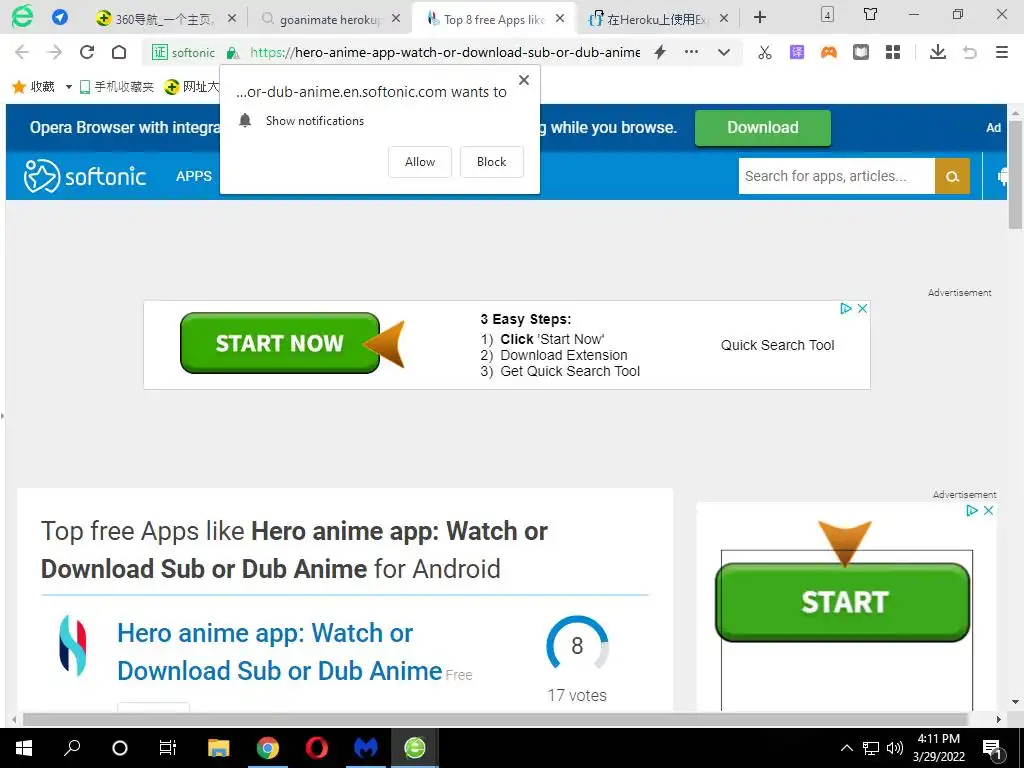Reload the current page
This screenshot has width=1024, height=768.
click(x=87, y=52)
